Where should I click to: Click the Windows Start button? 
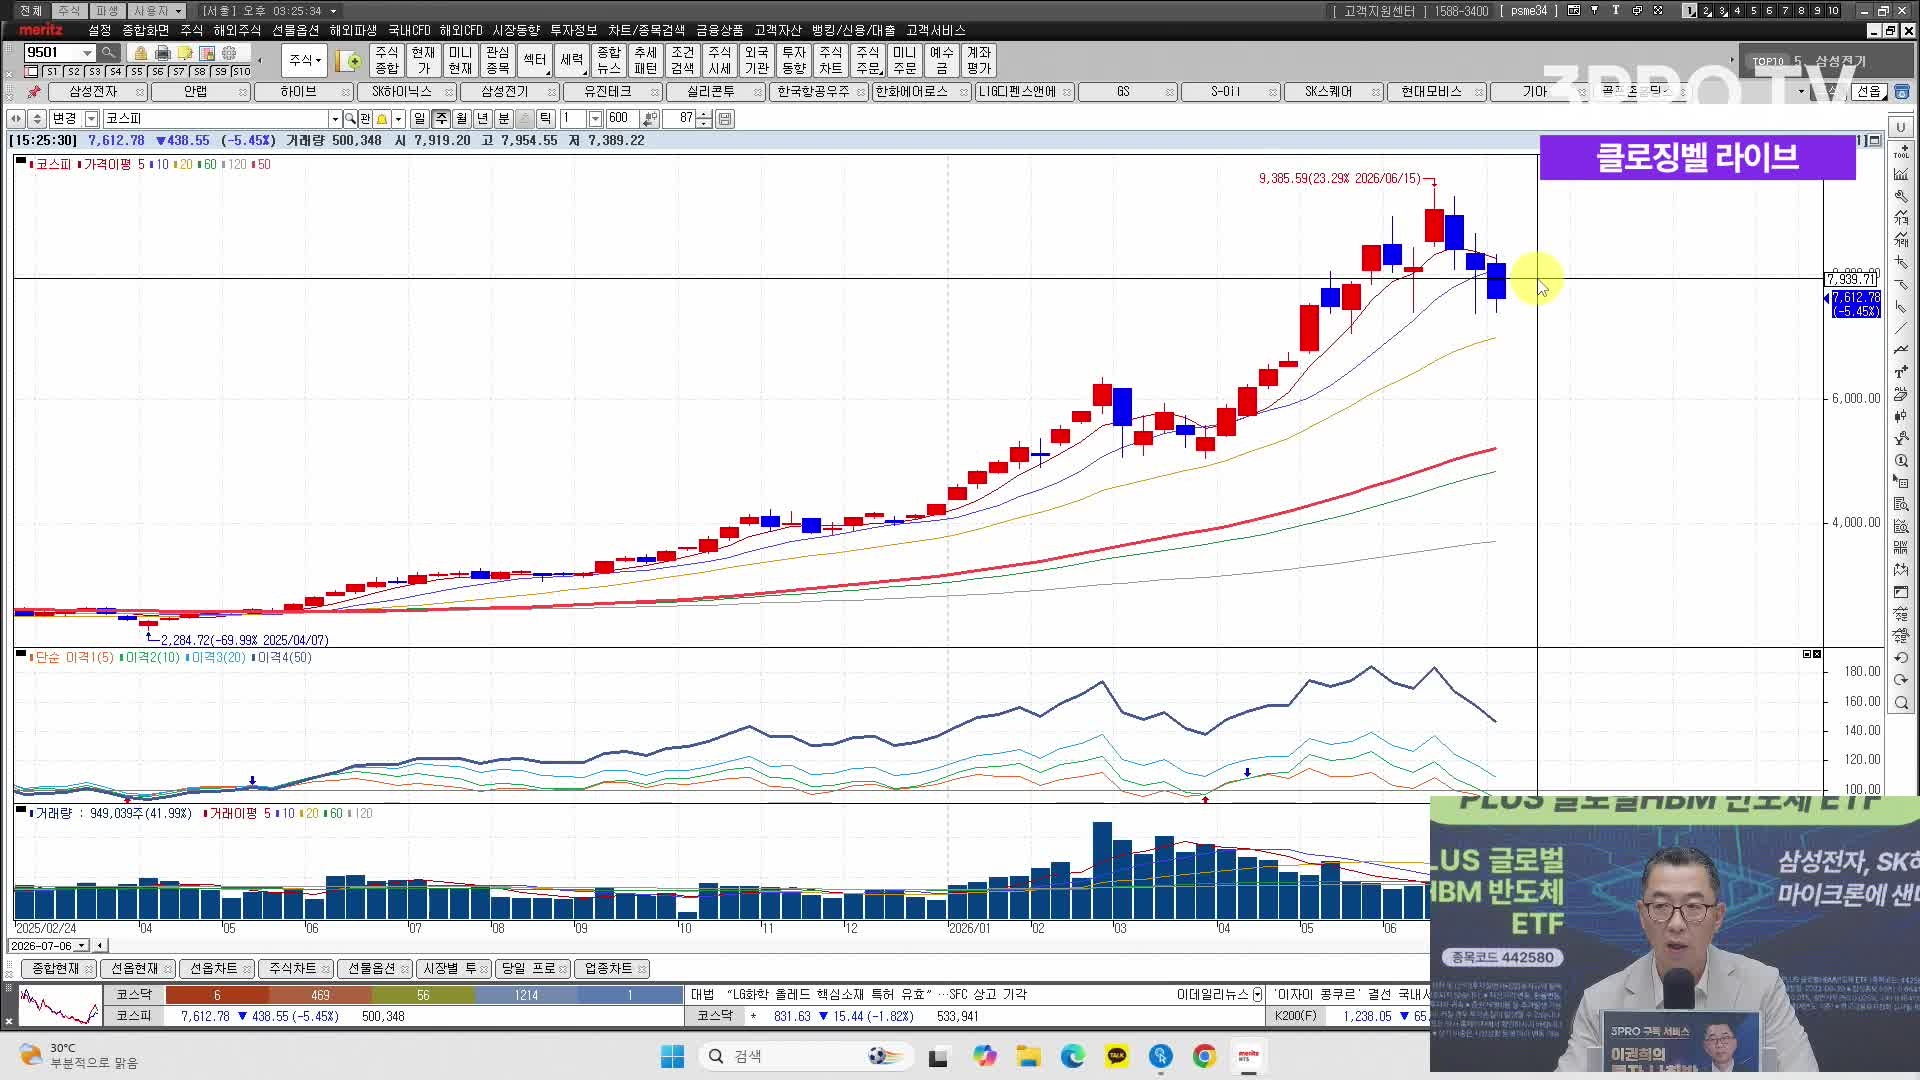[x=672, y=1056]
